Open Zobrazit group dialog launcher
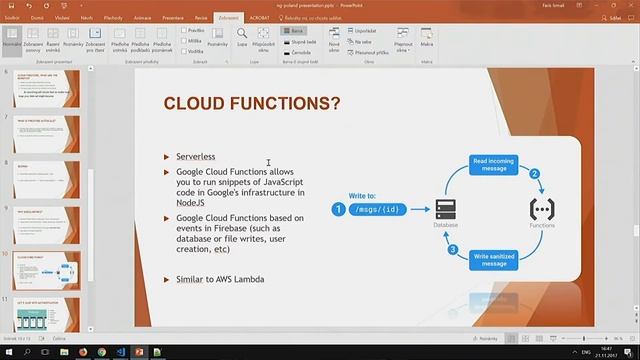 pos(227,62)
